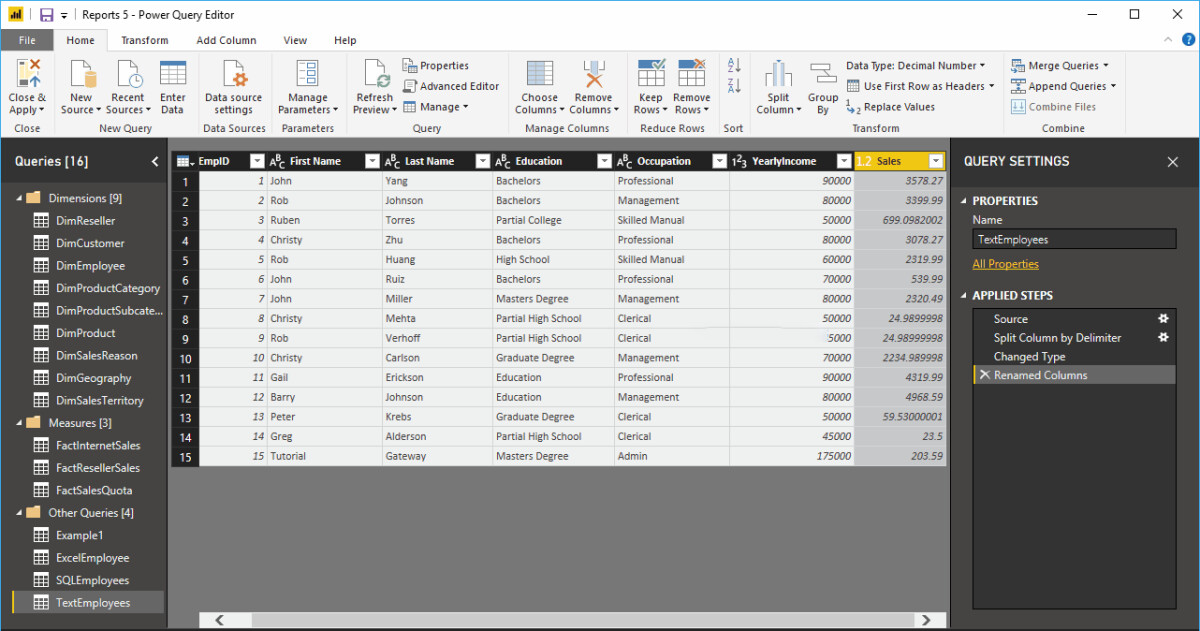Open query Properties in the ribbon

pos(436,65)
